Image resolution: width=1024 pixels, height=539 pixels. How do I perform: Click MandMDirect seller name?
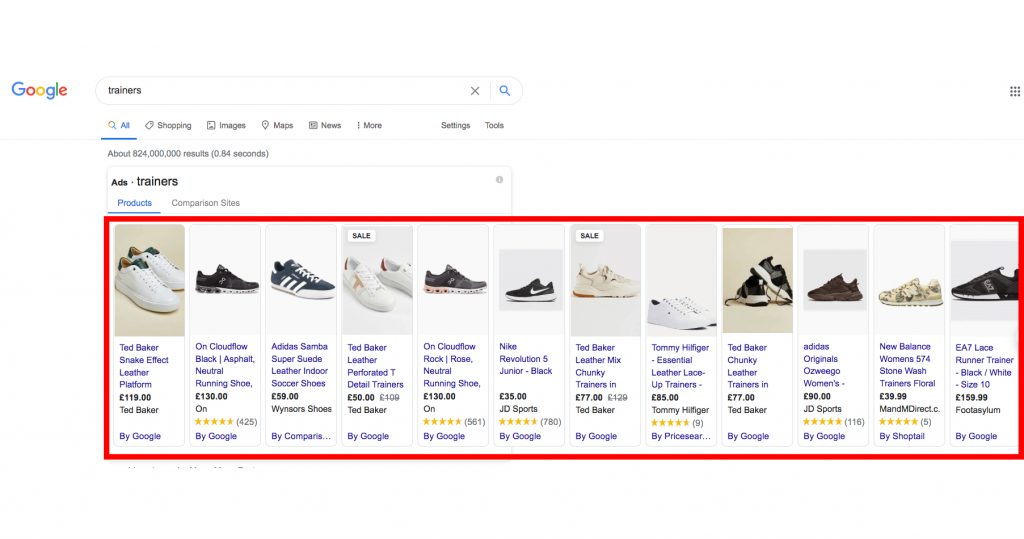[910, 409]
